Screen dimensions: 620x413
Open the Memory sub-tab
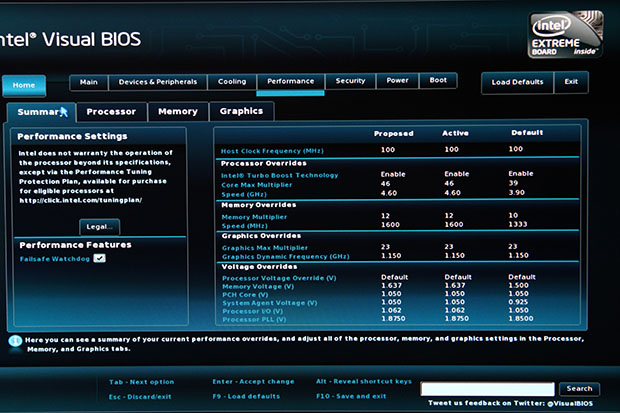pyautogui.click(x=178, y=112)
